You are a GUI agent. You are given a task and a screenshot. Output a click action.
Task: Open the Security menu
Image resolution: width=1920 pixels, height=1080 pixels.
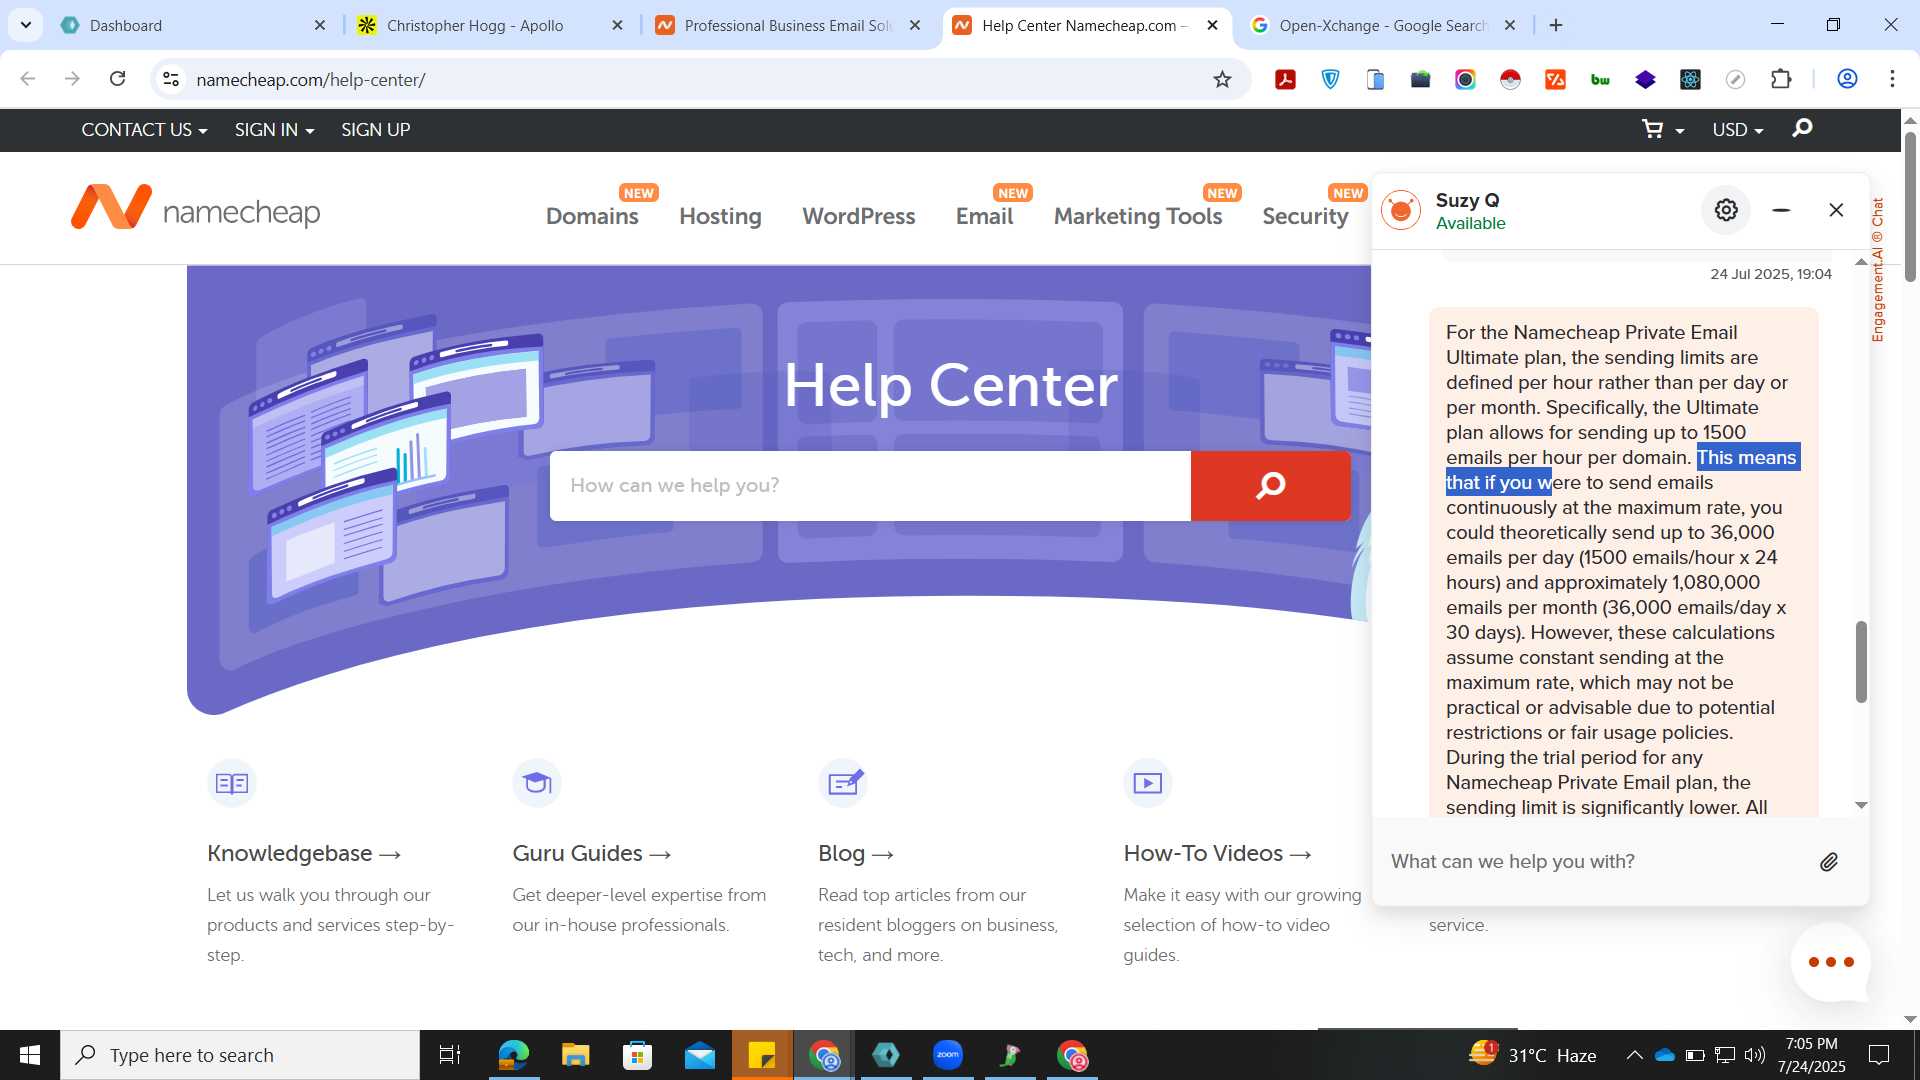(1305, 216)
